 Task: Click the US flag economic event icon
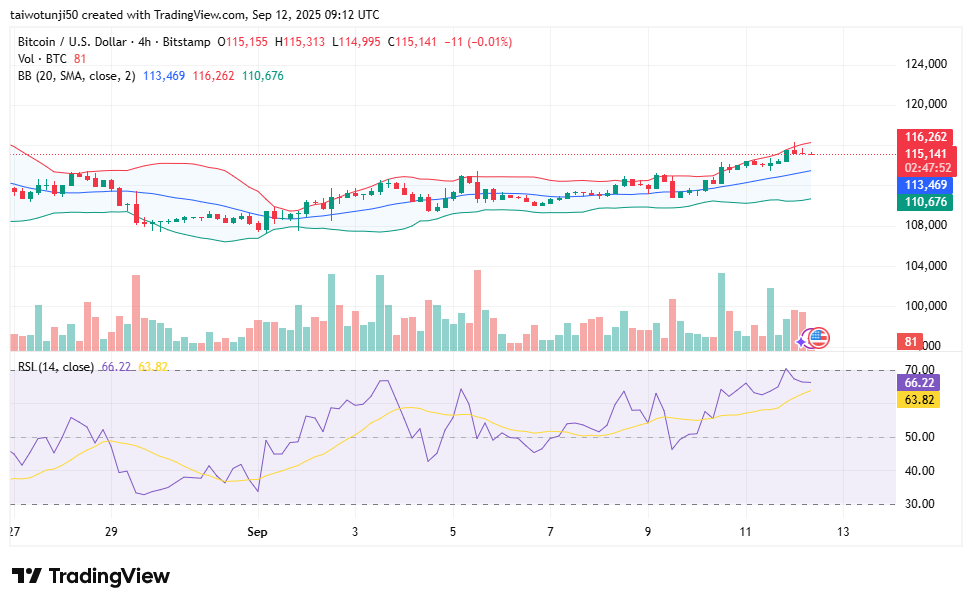(819, 338)
